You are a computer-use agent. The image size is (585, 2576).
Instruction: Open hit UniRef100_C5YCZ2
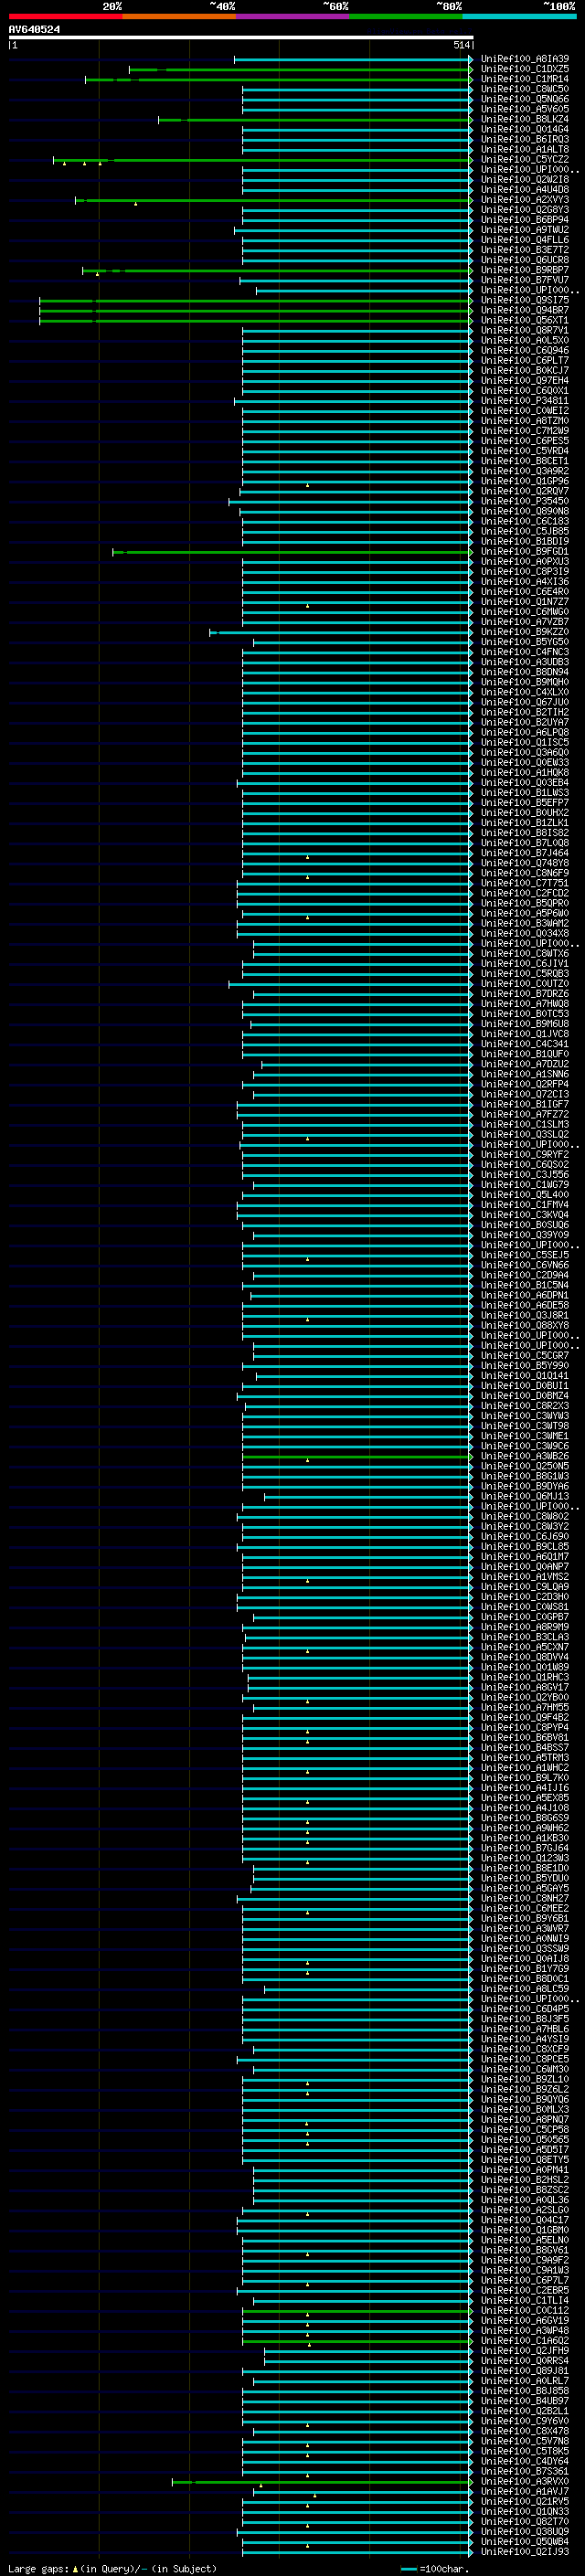(x=525, y=160)
